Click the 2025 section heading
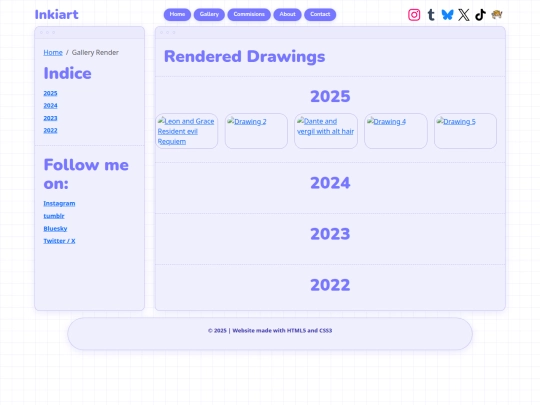The width and height of the screenshot is (540, 405). coord(330,96)
